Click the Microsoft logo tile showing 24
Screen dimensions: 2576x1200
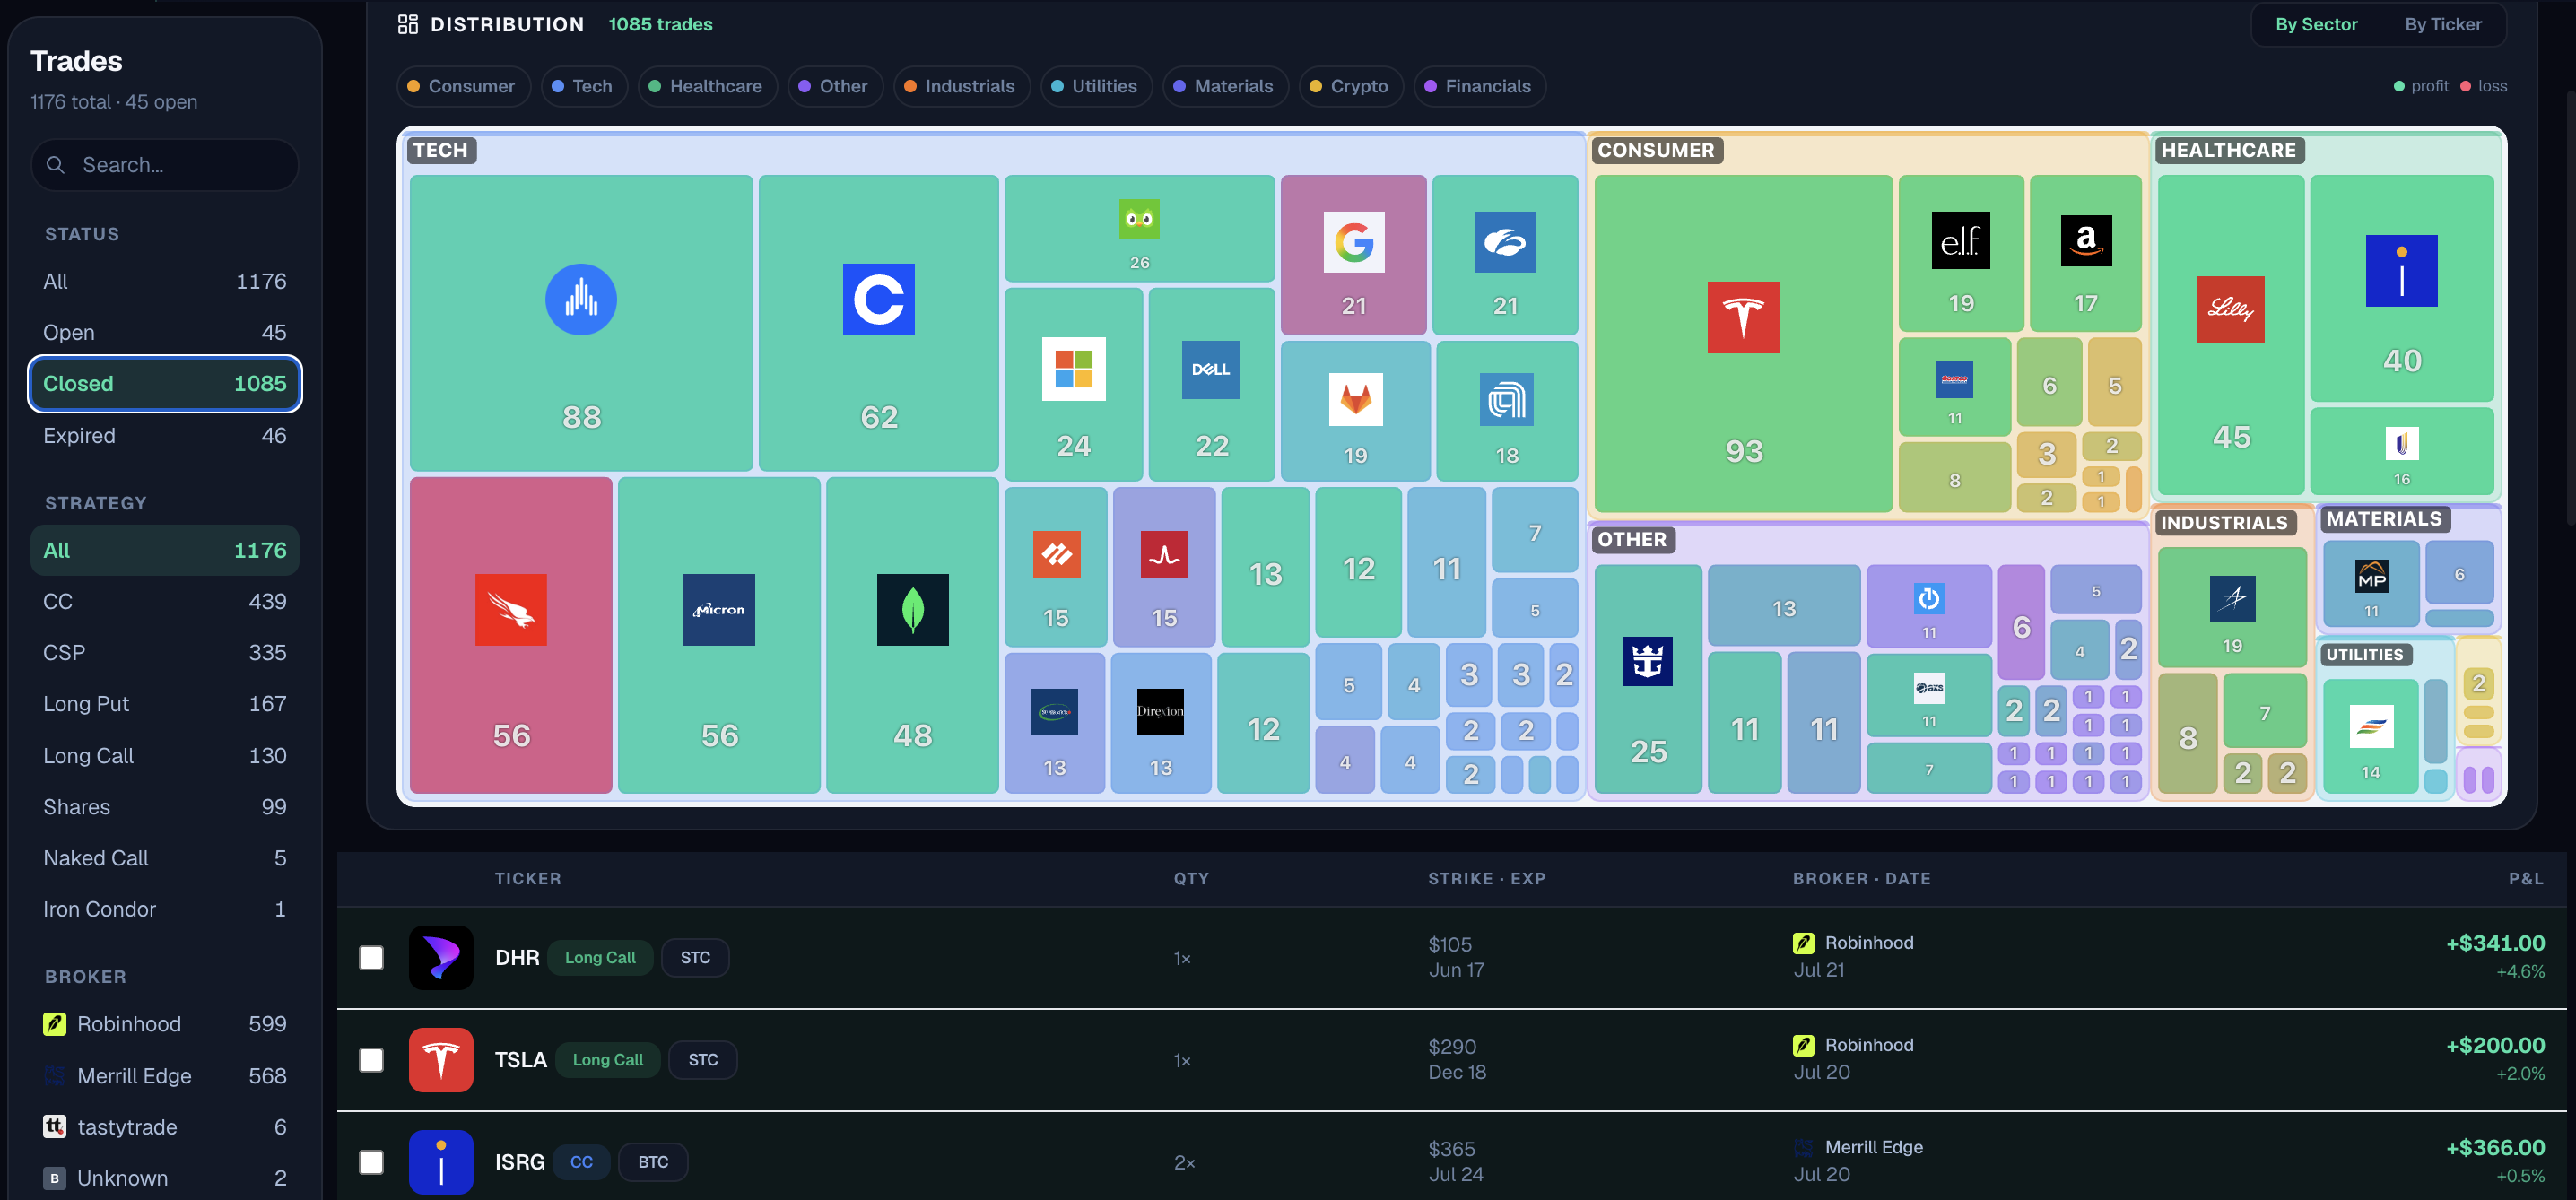pyautogui.click(x=1073, y=384)
